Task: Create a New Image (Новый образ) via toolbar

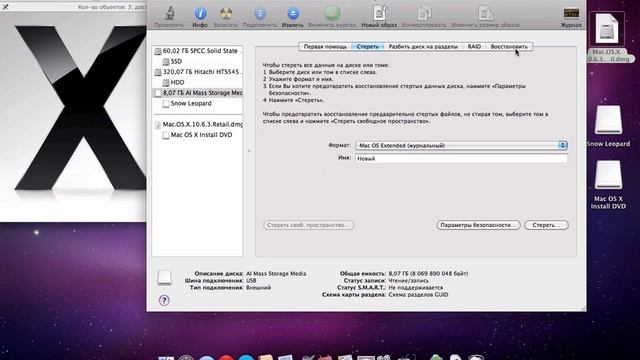Action: [379, 13]
